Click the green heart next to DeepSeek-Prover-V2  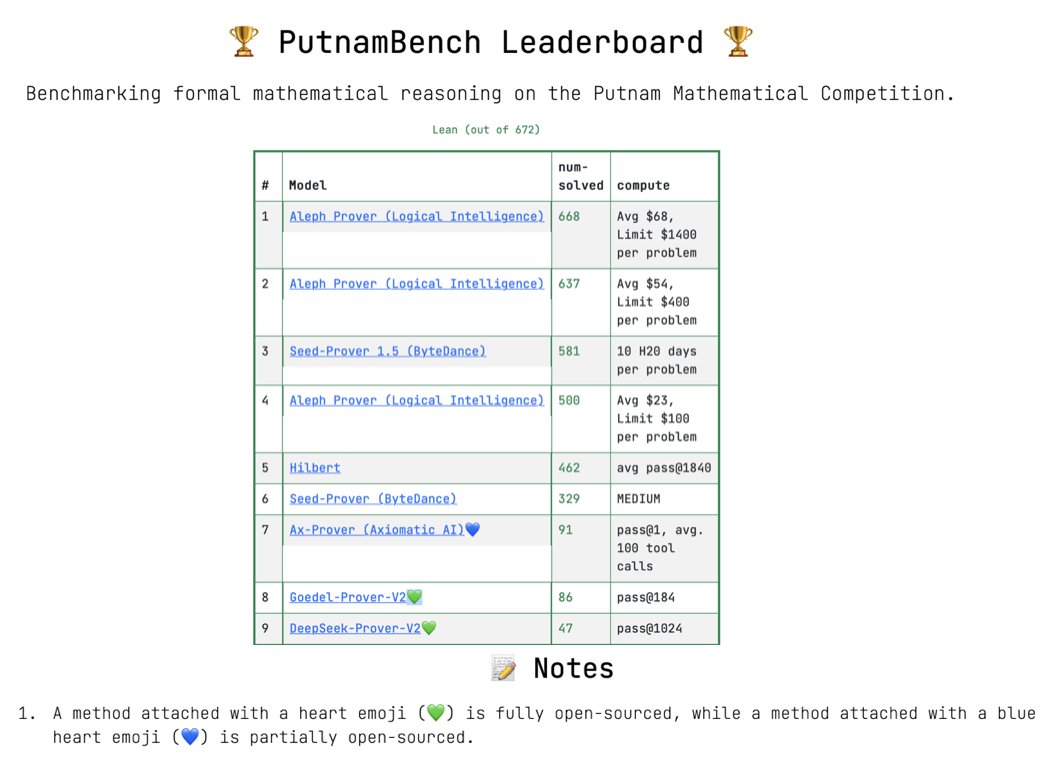tap(428, 628)
